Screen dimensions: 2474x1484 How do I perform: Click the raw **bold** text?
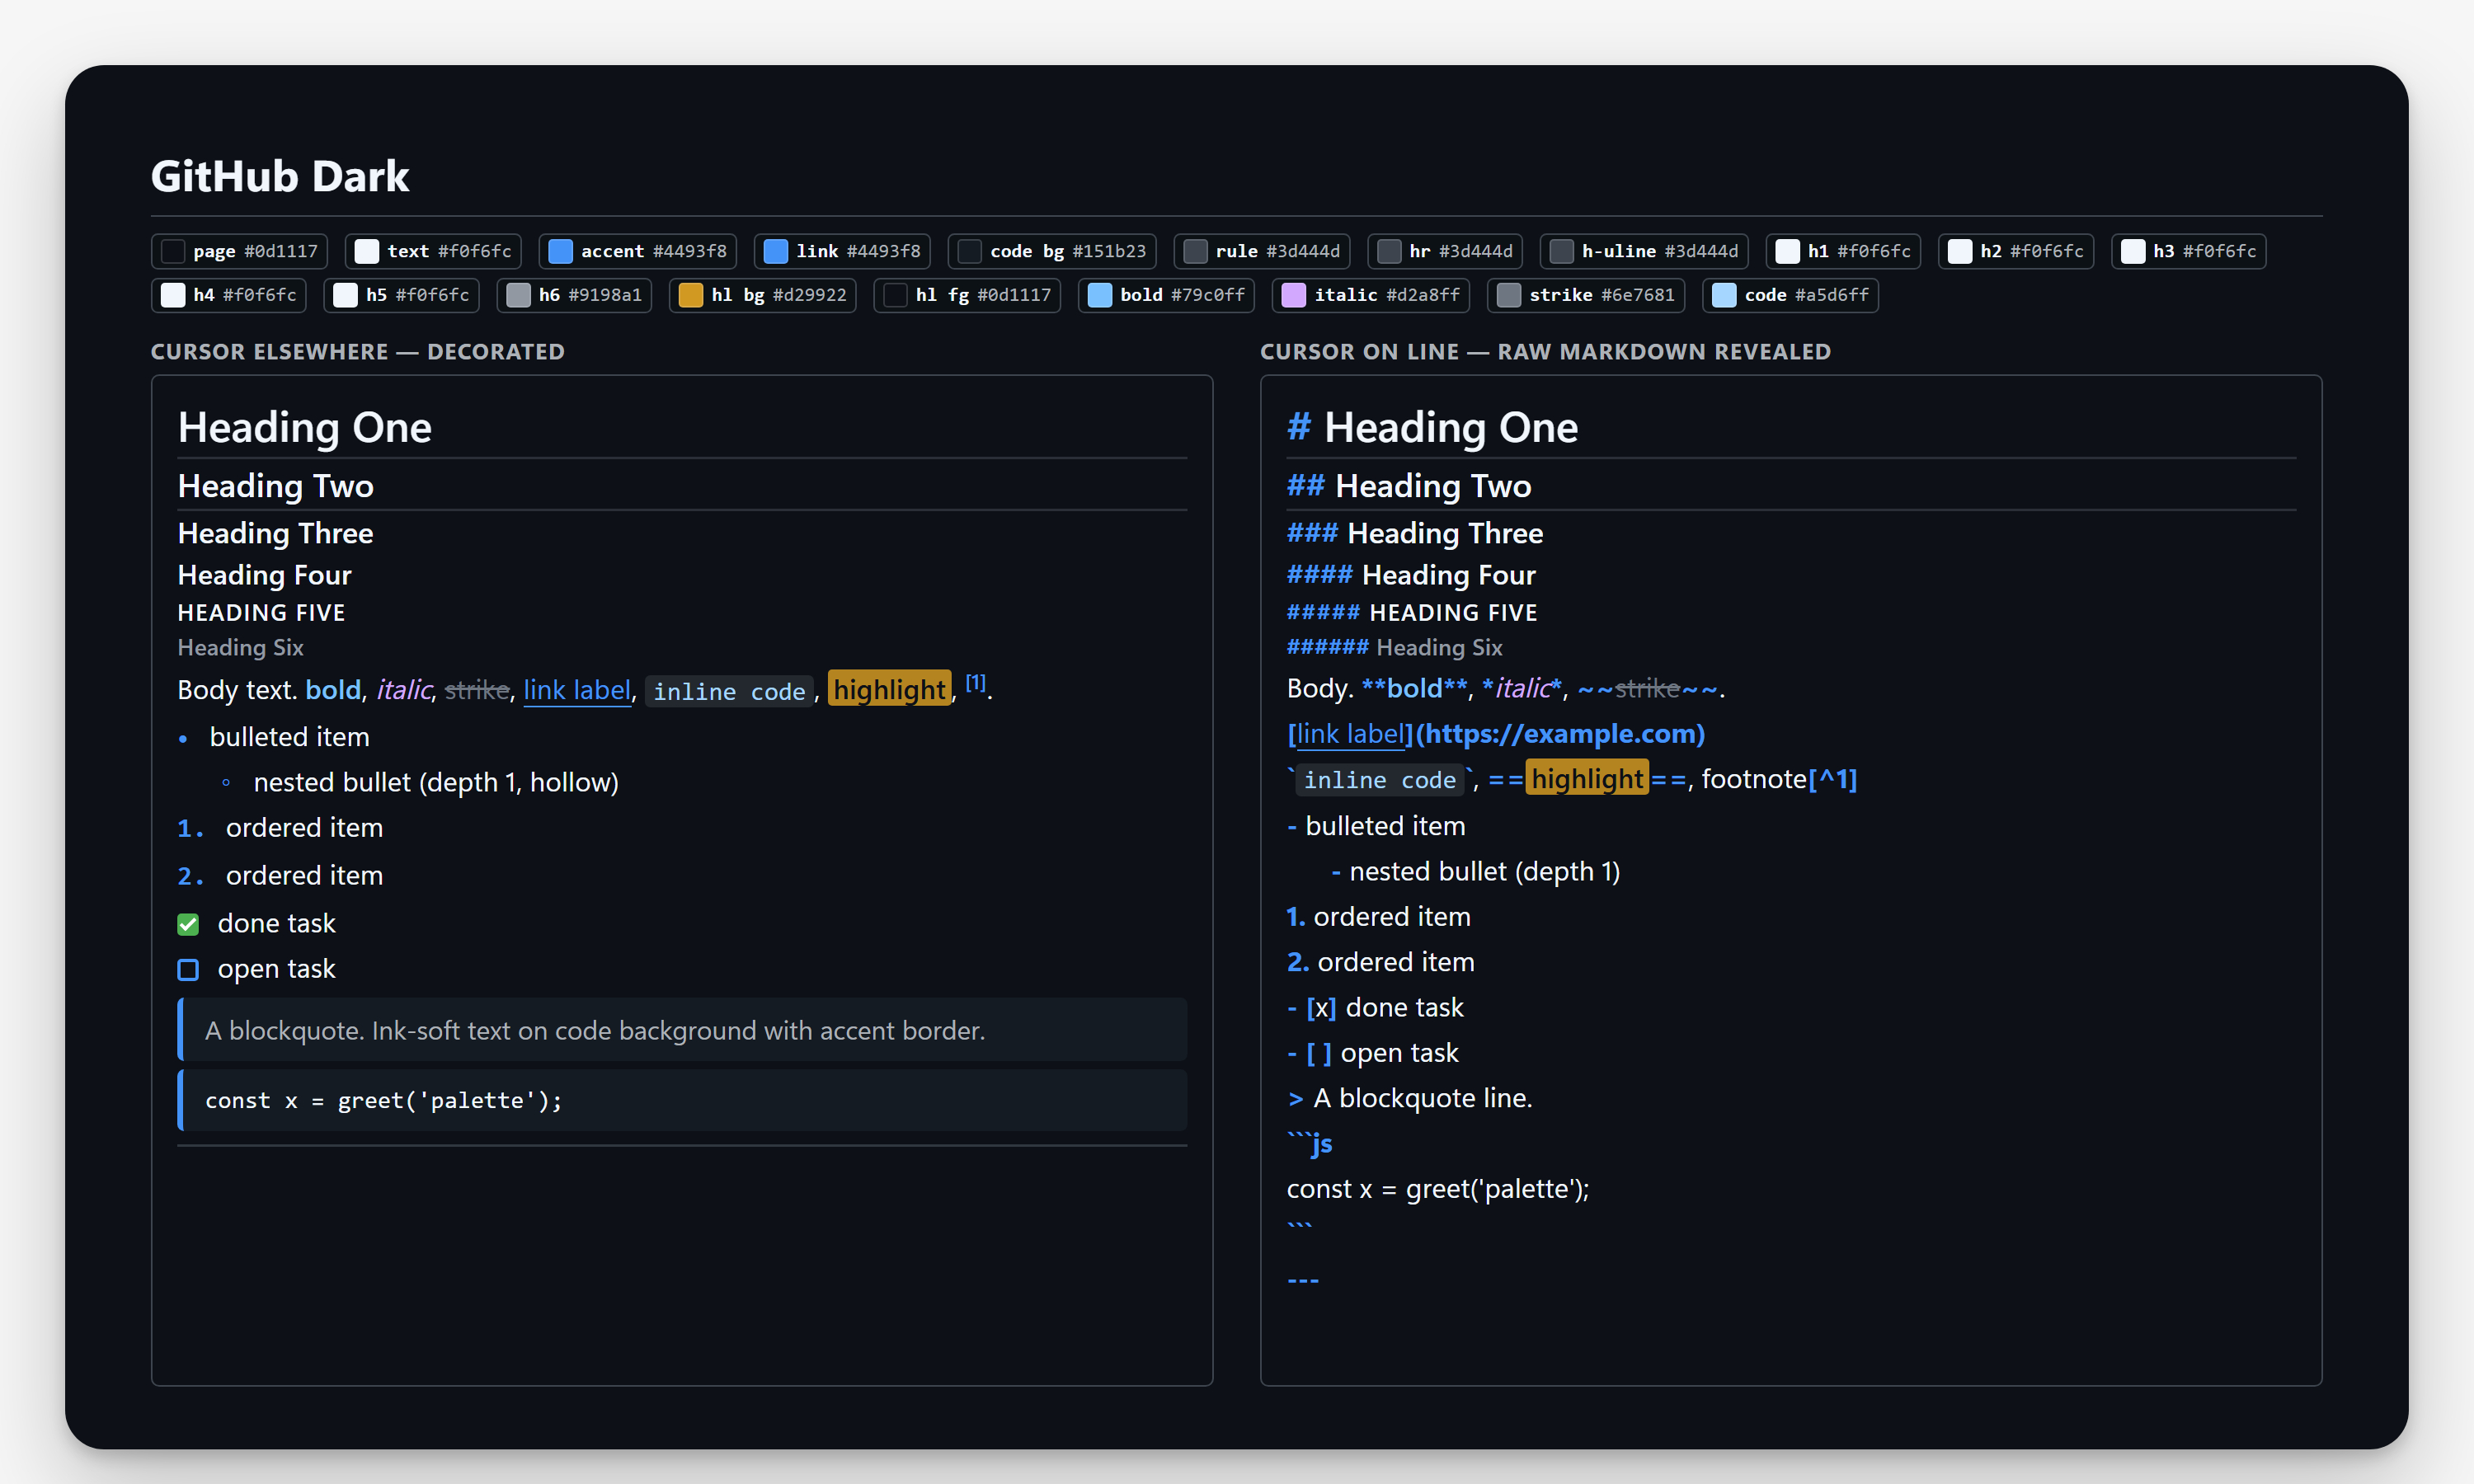click(x=1414, y=688)
